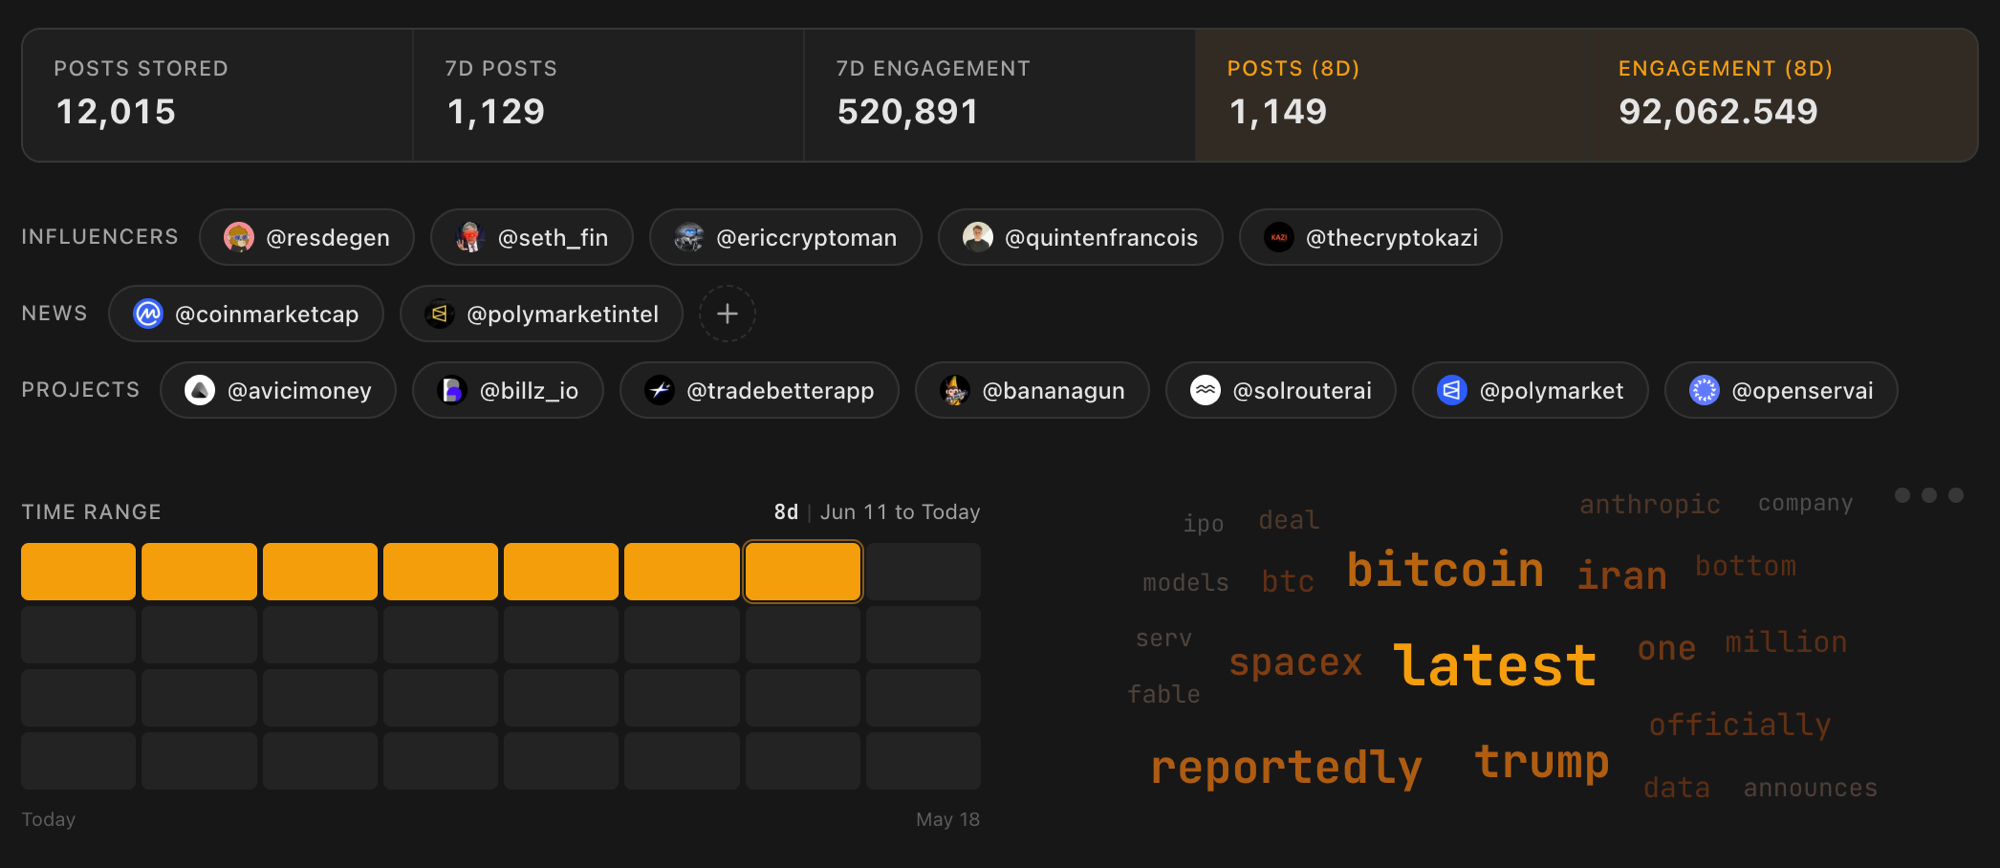Toggle the @seth_fin influencer chip
This screenshot has width=2000, height=868.
532,238
